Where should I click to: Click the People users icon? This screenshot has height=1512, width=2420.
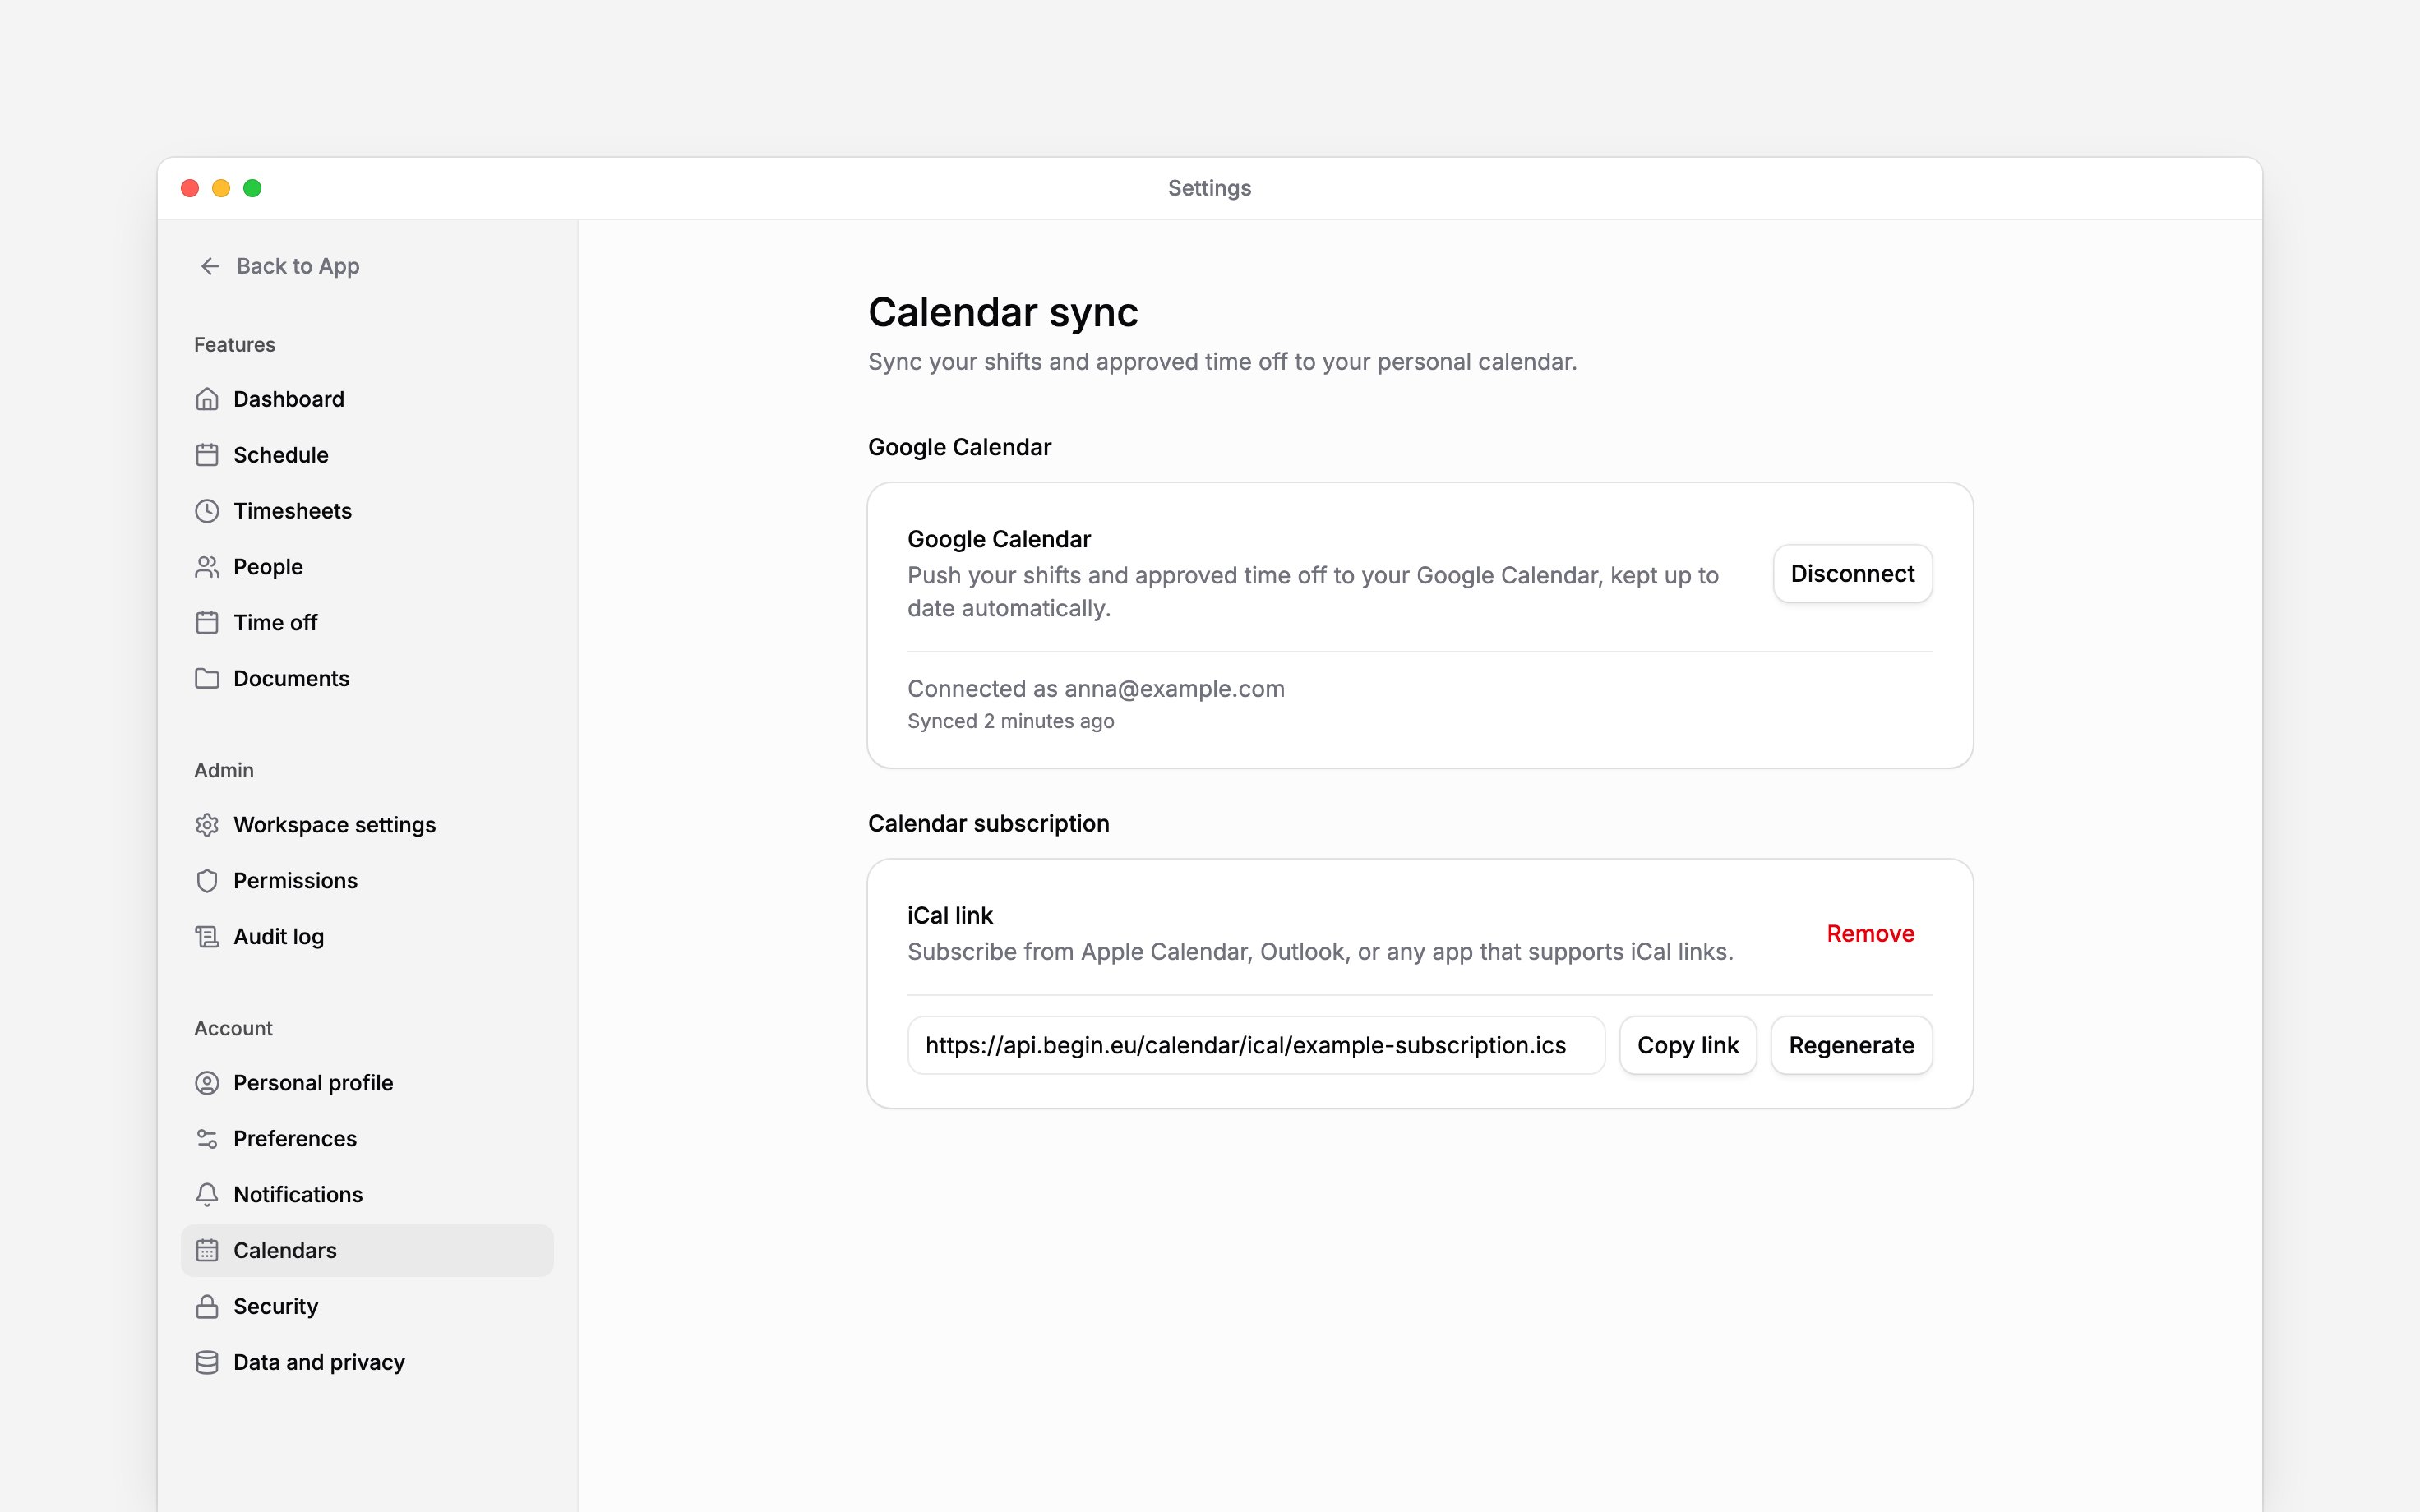(x=207, y=567)
